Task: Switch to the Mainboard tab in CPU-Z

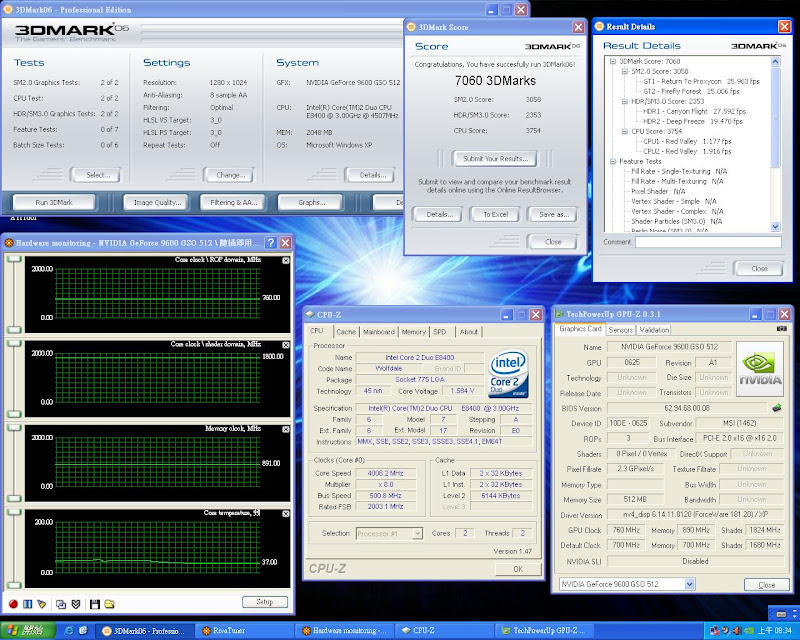Action: pyautogui.click(x=379, y=332)
